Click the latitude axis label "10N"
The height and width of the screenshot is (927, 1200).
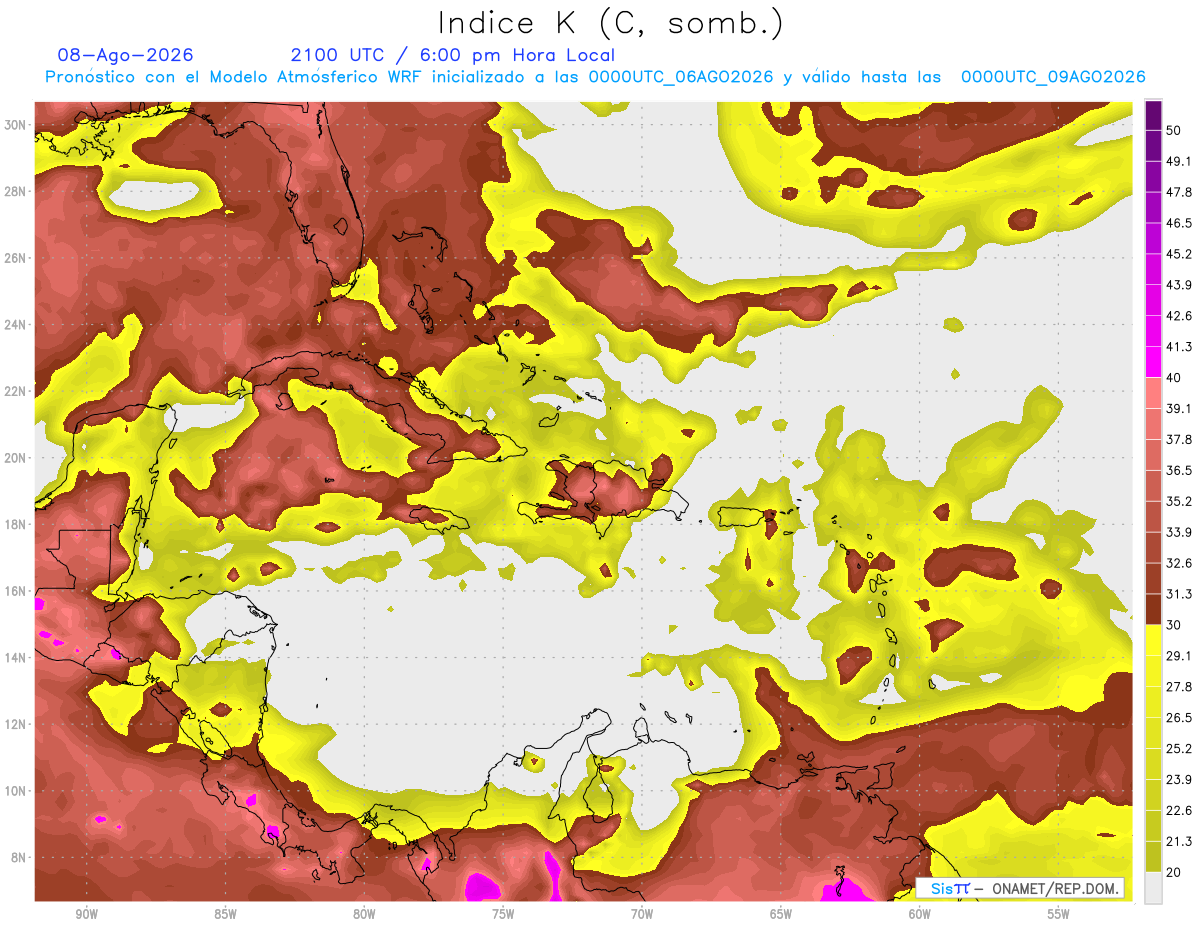tap(16, 791)
